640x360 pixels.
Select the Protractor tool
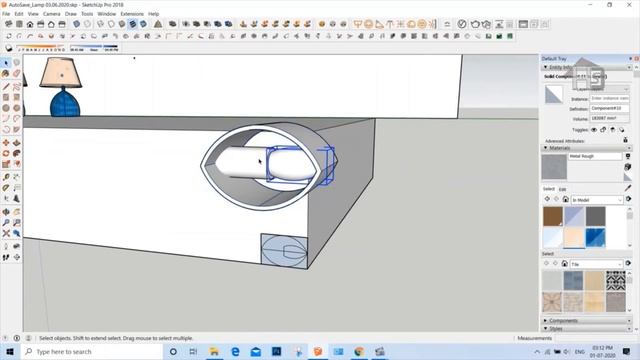[x=6, y=188]
